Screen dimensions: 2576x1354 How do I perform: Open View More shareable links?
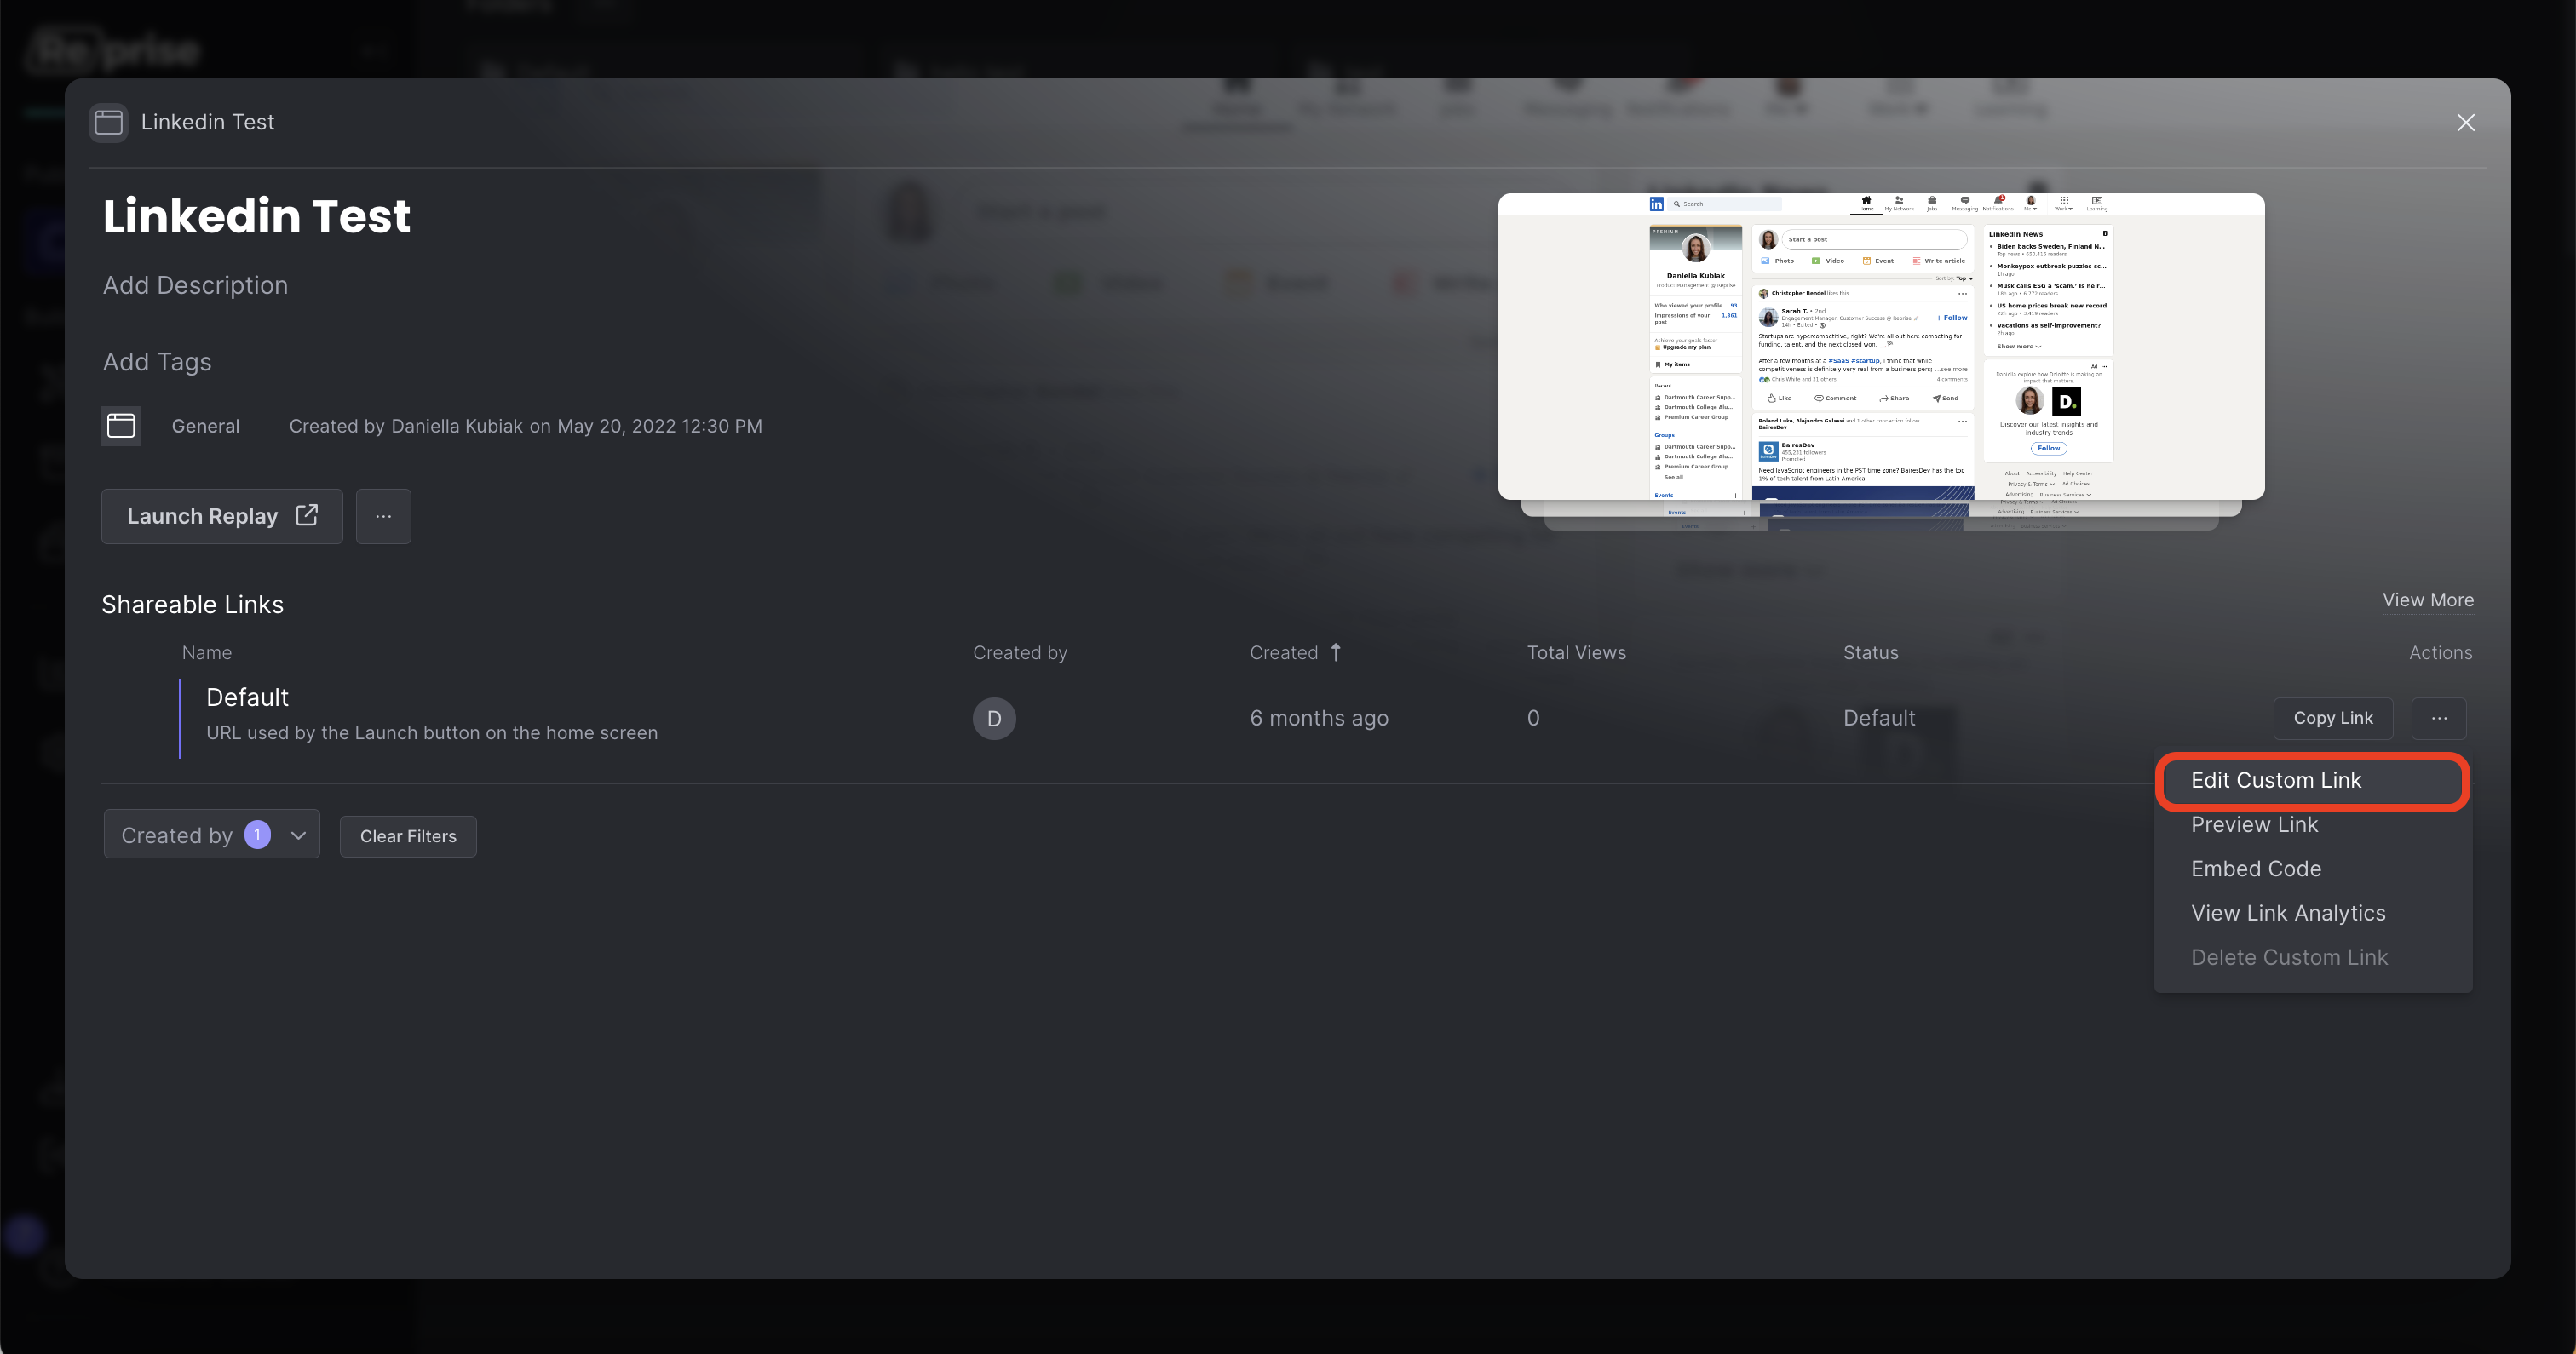click(2428, 600)
